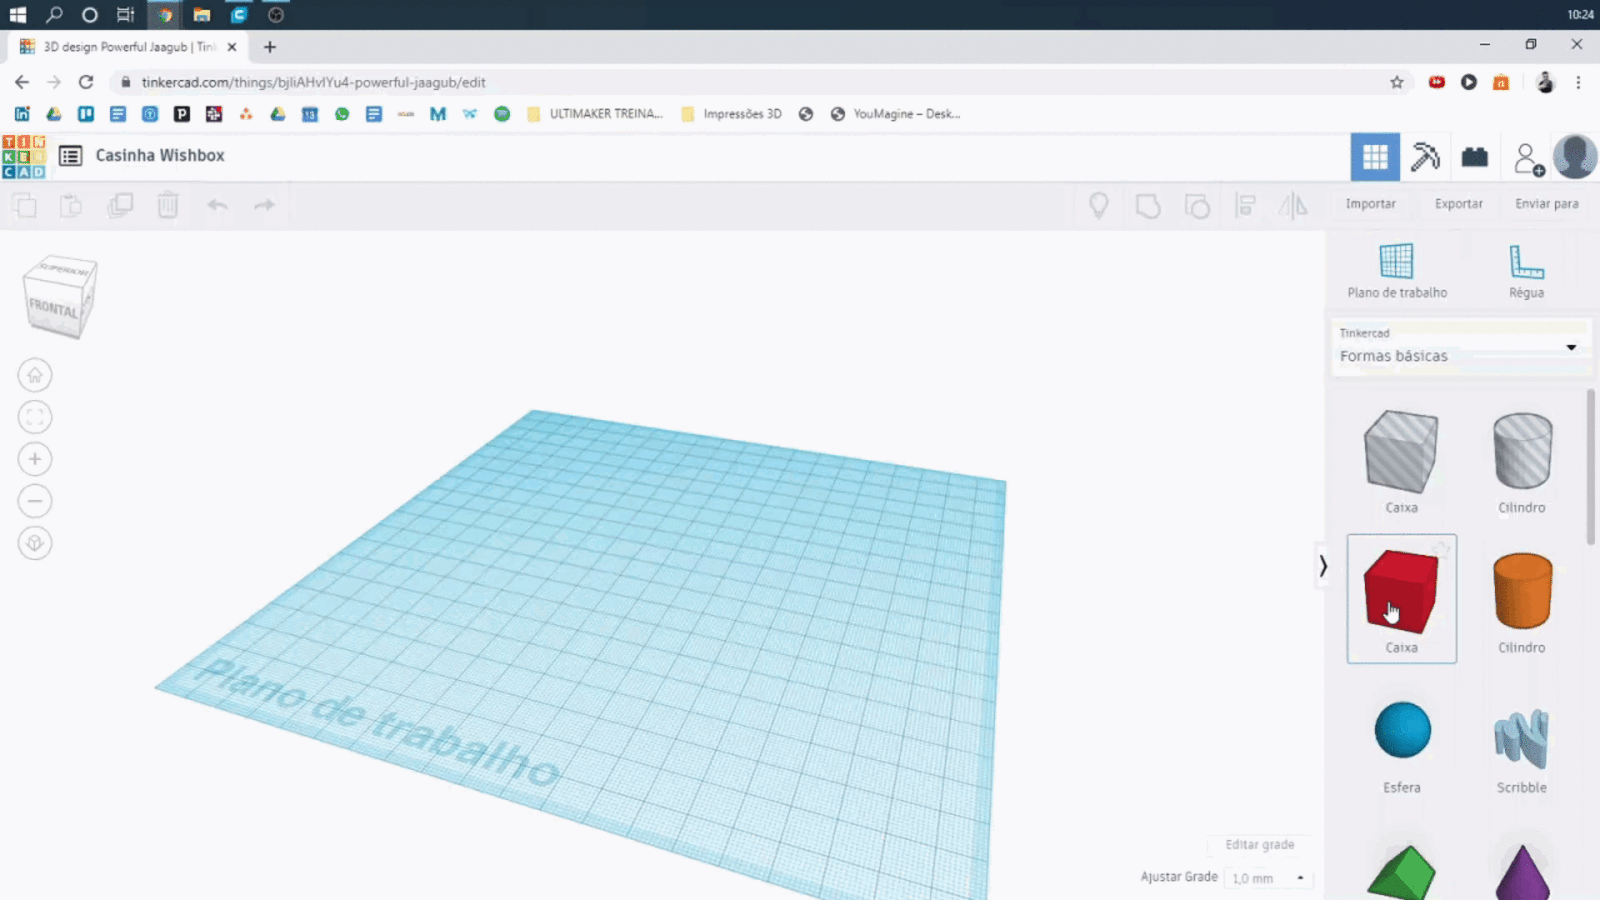The width and height of the screenshot is (1600, 900).
Task: Click the Casinha Wishbox design title
Action: click(x=160, y=156)
